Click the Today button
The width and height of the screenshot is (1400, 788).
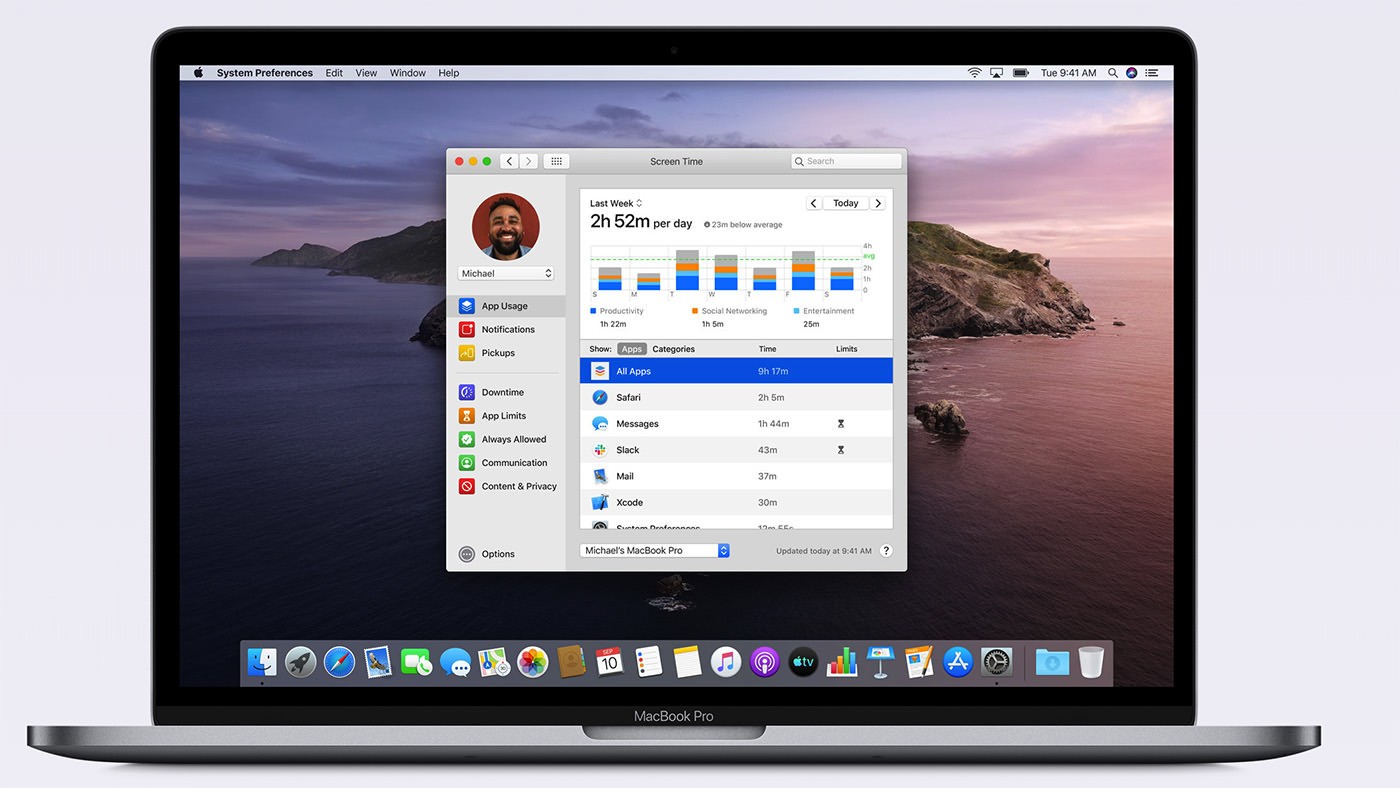pos(846,203)
